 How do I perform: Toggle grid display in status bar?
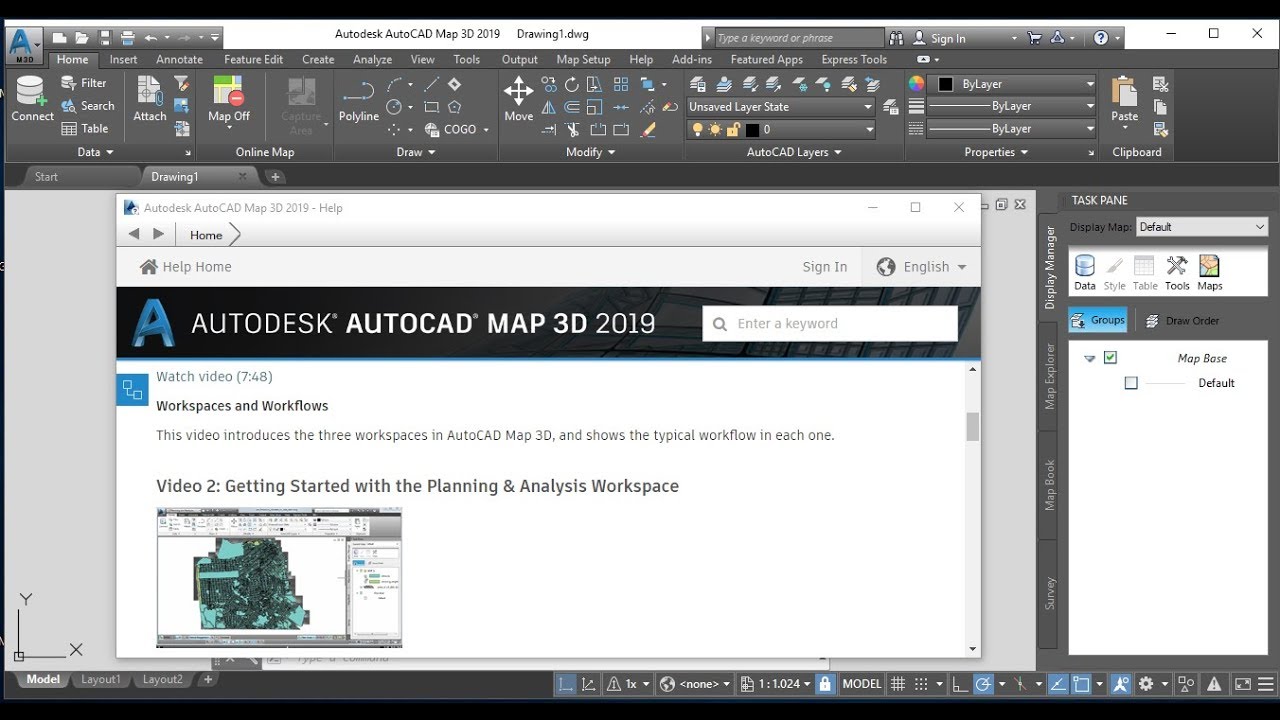click(x=897, y=684)
